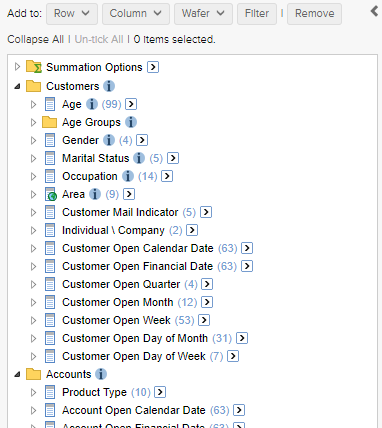The image size is (382, 428).
Task: Expand the Summation Options folder
Action: point(18,67)
